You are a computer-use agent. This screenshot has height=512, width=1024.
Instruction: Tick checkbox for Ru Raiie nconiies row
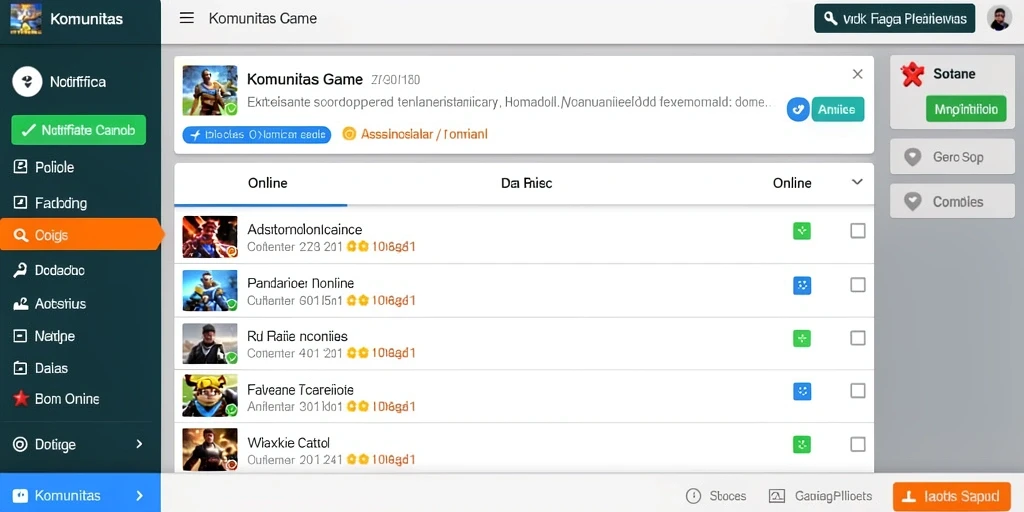857,338
